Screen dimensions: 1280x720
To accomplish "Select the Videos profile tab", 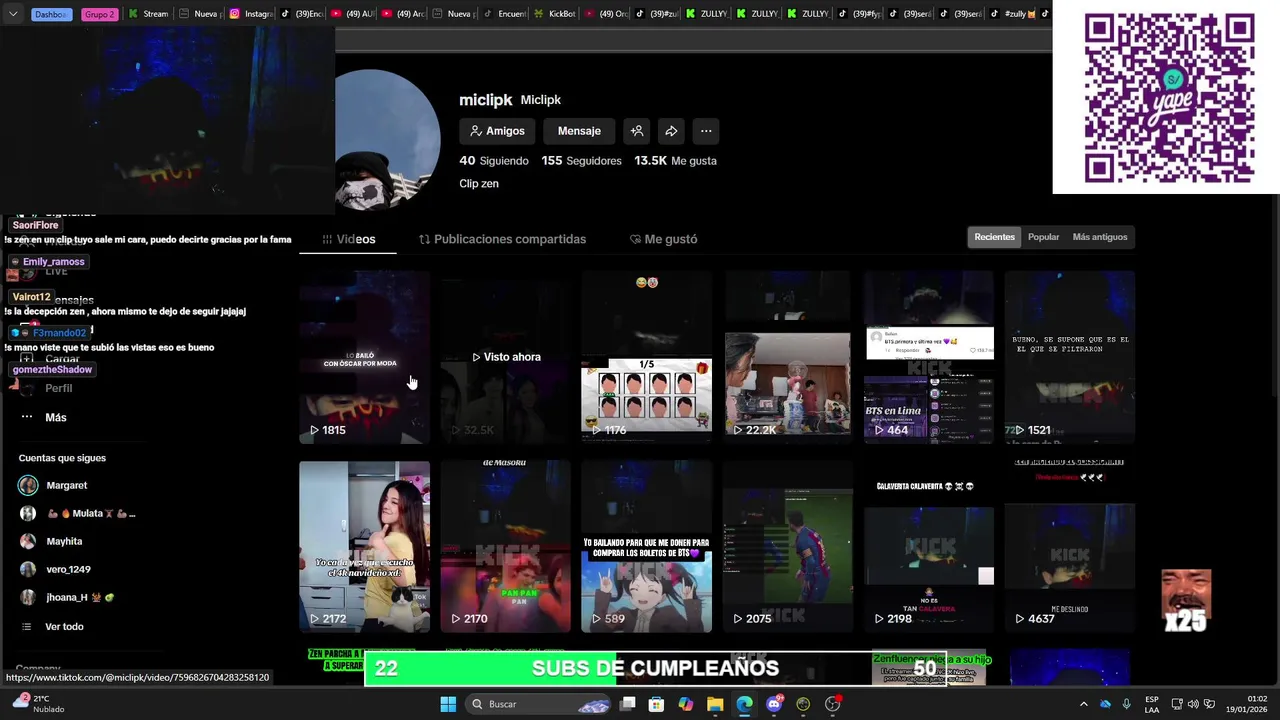I will click(x=348, y=239).
